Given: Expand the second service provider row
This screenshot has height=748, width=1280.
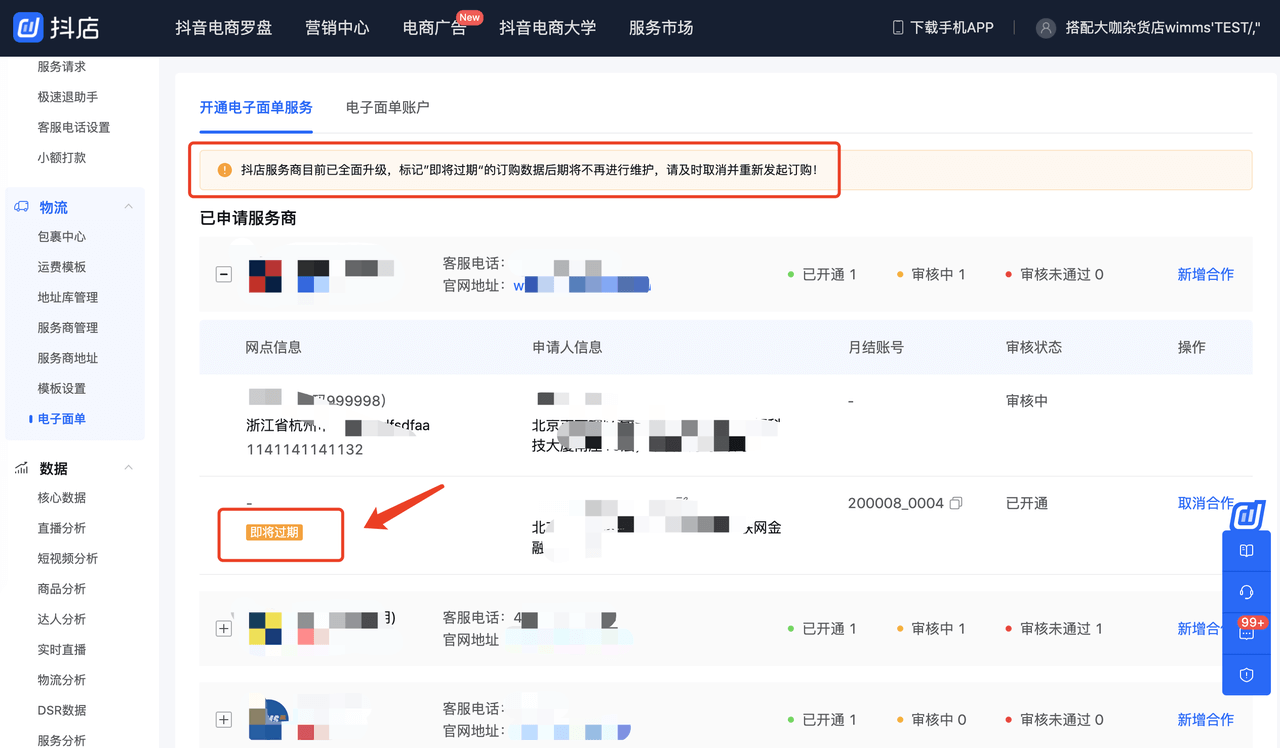Looking at the screenshot, I should (224, 629).
